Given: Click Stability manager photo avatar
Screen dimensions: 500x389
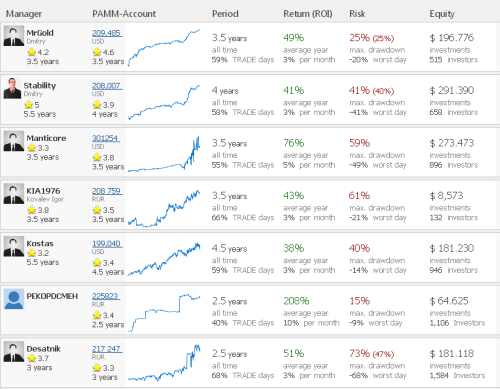Looking at the screenshot, I should tap(12, 88).
